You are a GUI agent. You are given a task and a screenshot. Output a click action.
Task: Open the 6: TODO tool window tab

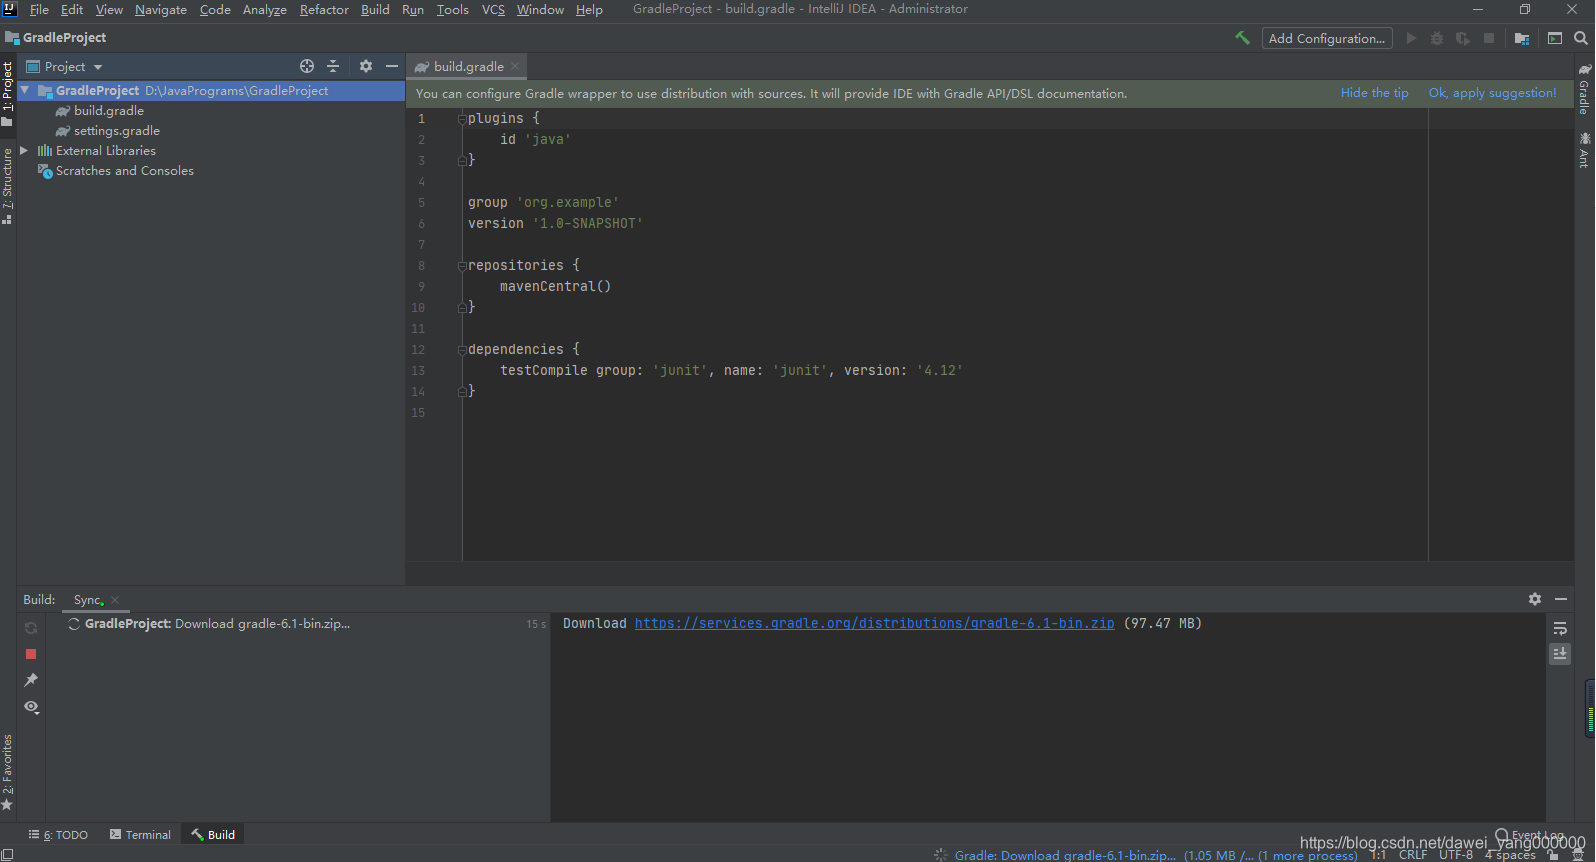(58, 835)
